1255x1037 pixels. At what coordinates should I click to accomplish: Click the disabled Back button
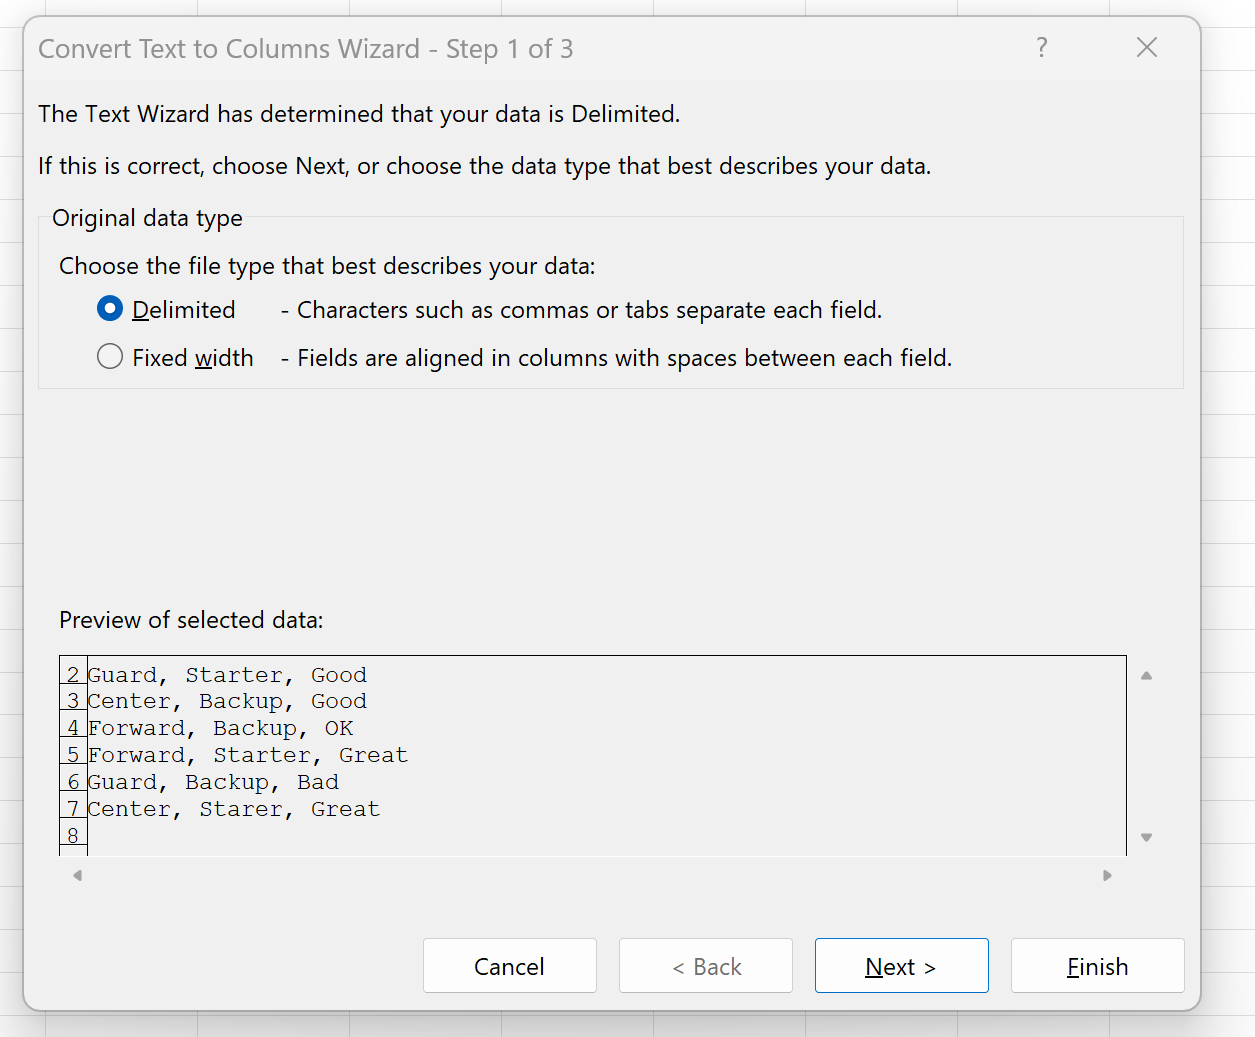pyautogui.click(x=705, y=966)
